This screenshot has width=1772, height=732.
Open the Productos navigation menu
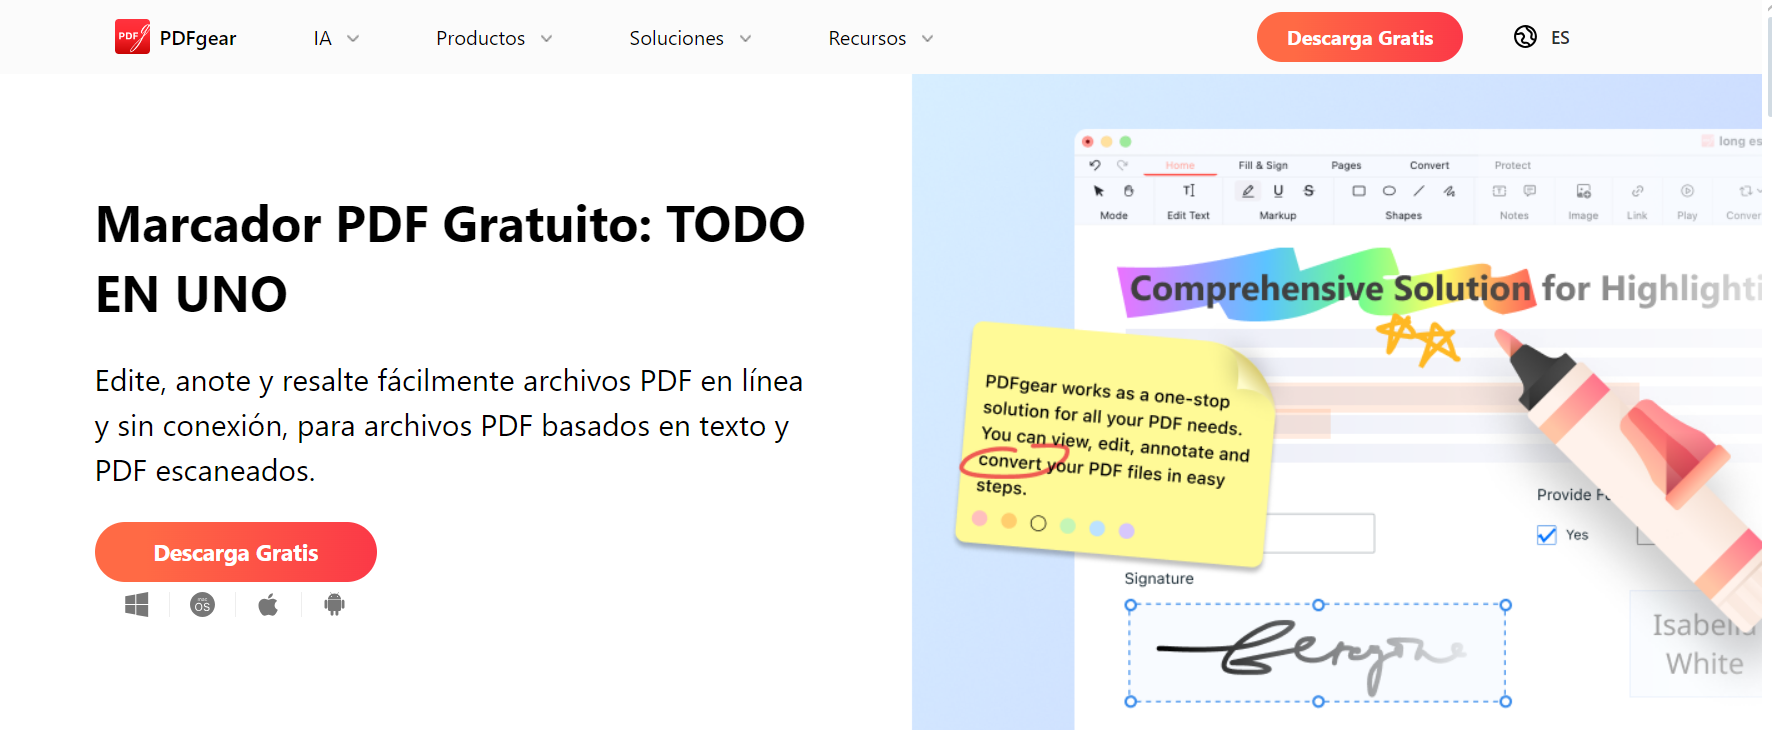(x=480, y=38)
